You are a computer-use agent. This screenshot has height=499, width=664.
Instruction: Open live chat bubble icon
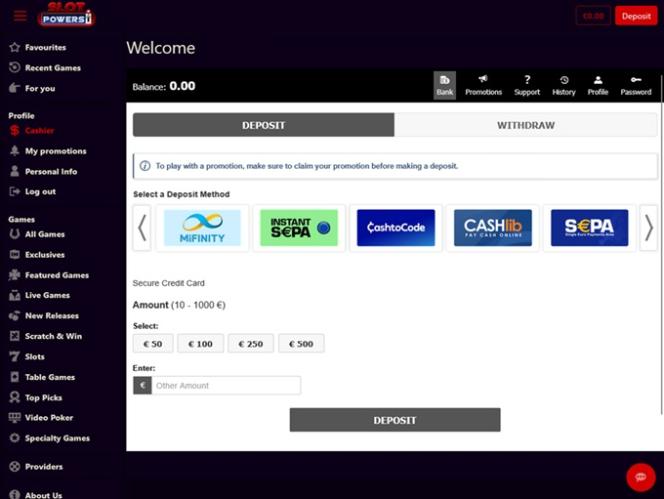point(640,477)
